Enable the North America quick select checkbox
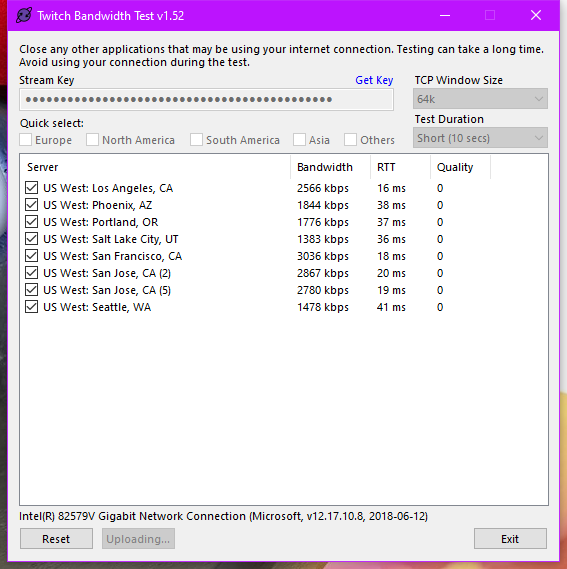Viewport: 567px width, 569px height. pyautogui.click(x=92, y=140)
